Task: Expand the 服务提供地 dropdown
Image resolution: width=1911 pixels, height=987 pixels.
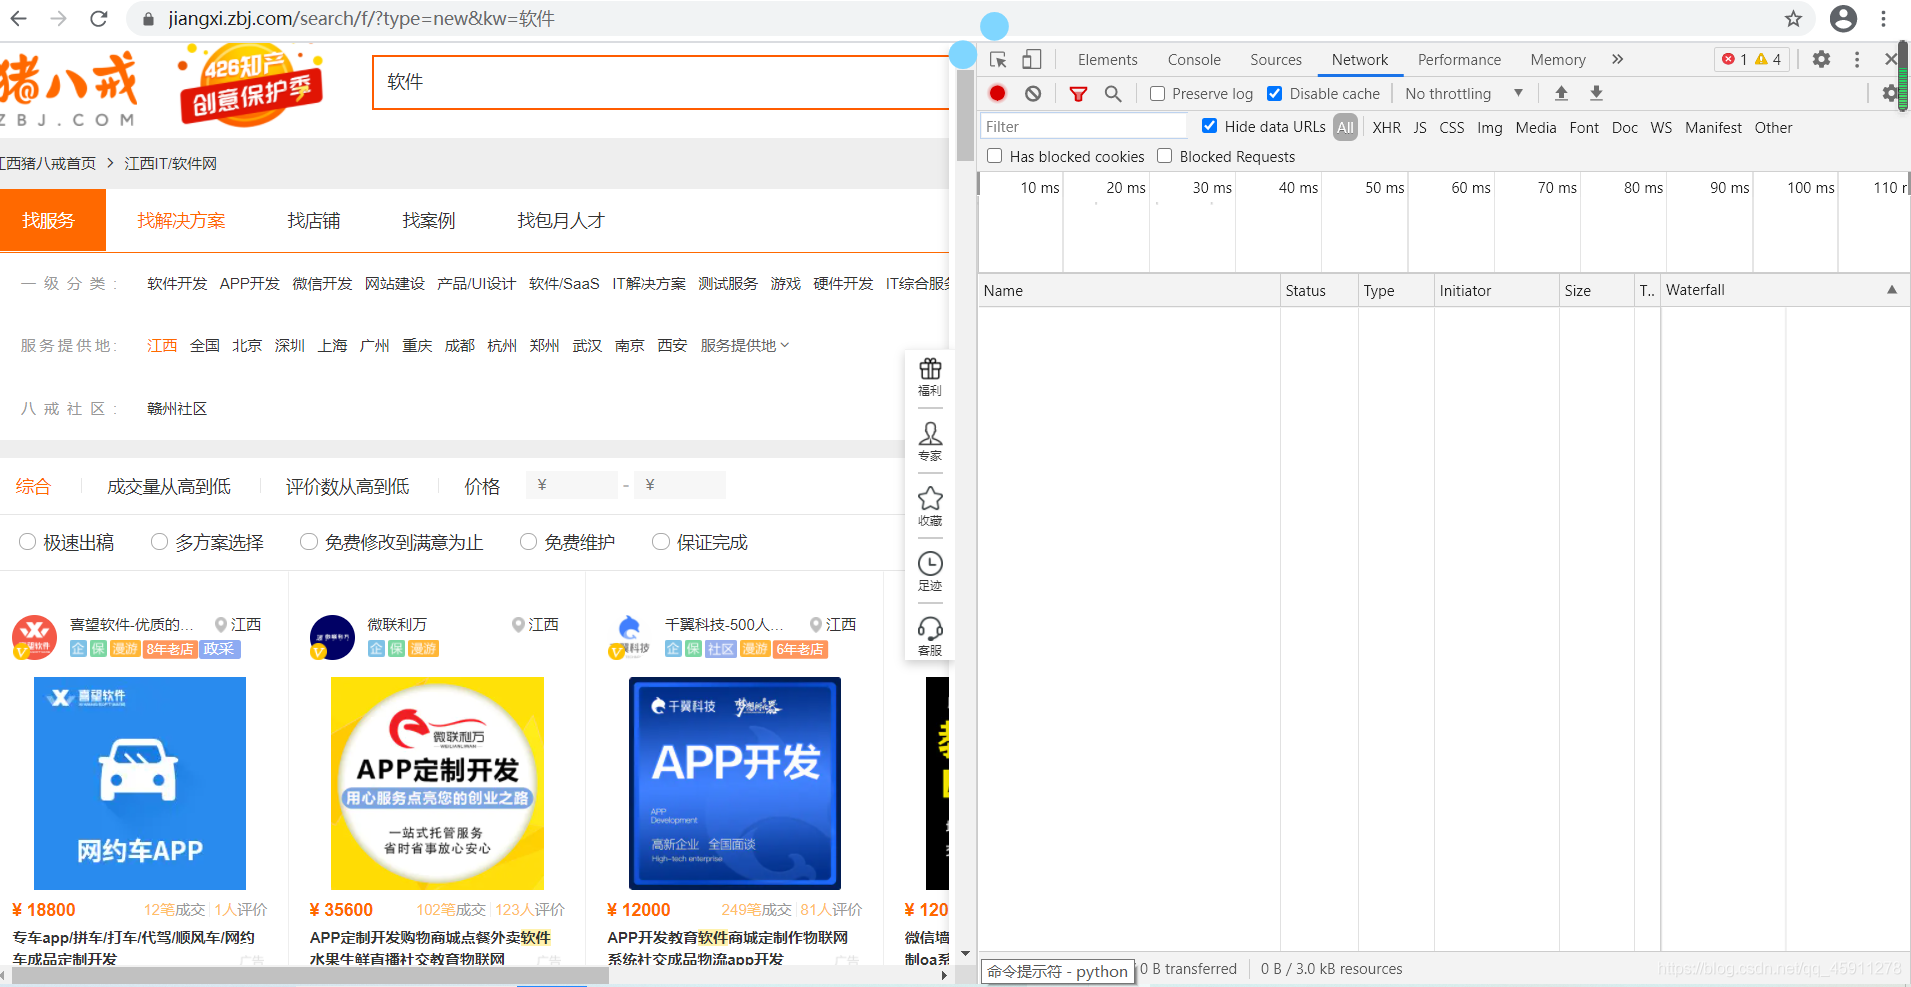Action: 745,345
